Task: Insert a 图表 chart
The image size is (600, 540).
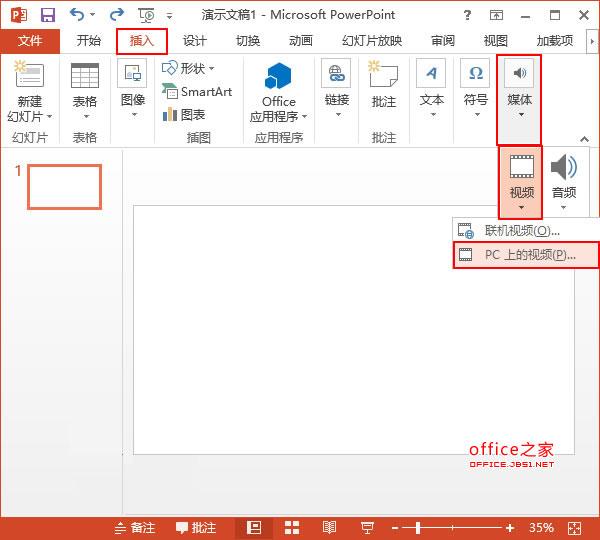Action: 184,114
